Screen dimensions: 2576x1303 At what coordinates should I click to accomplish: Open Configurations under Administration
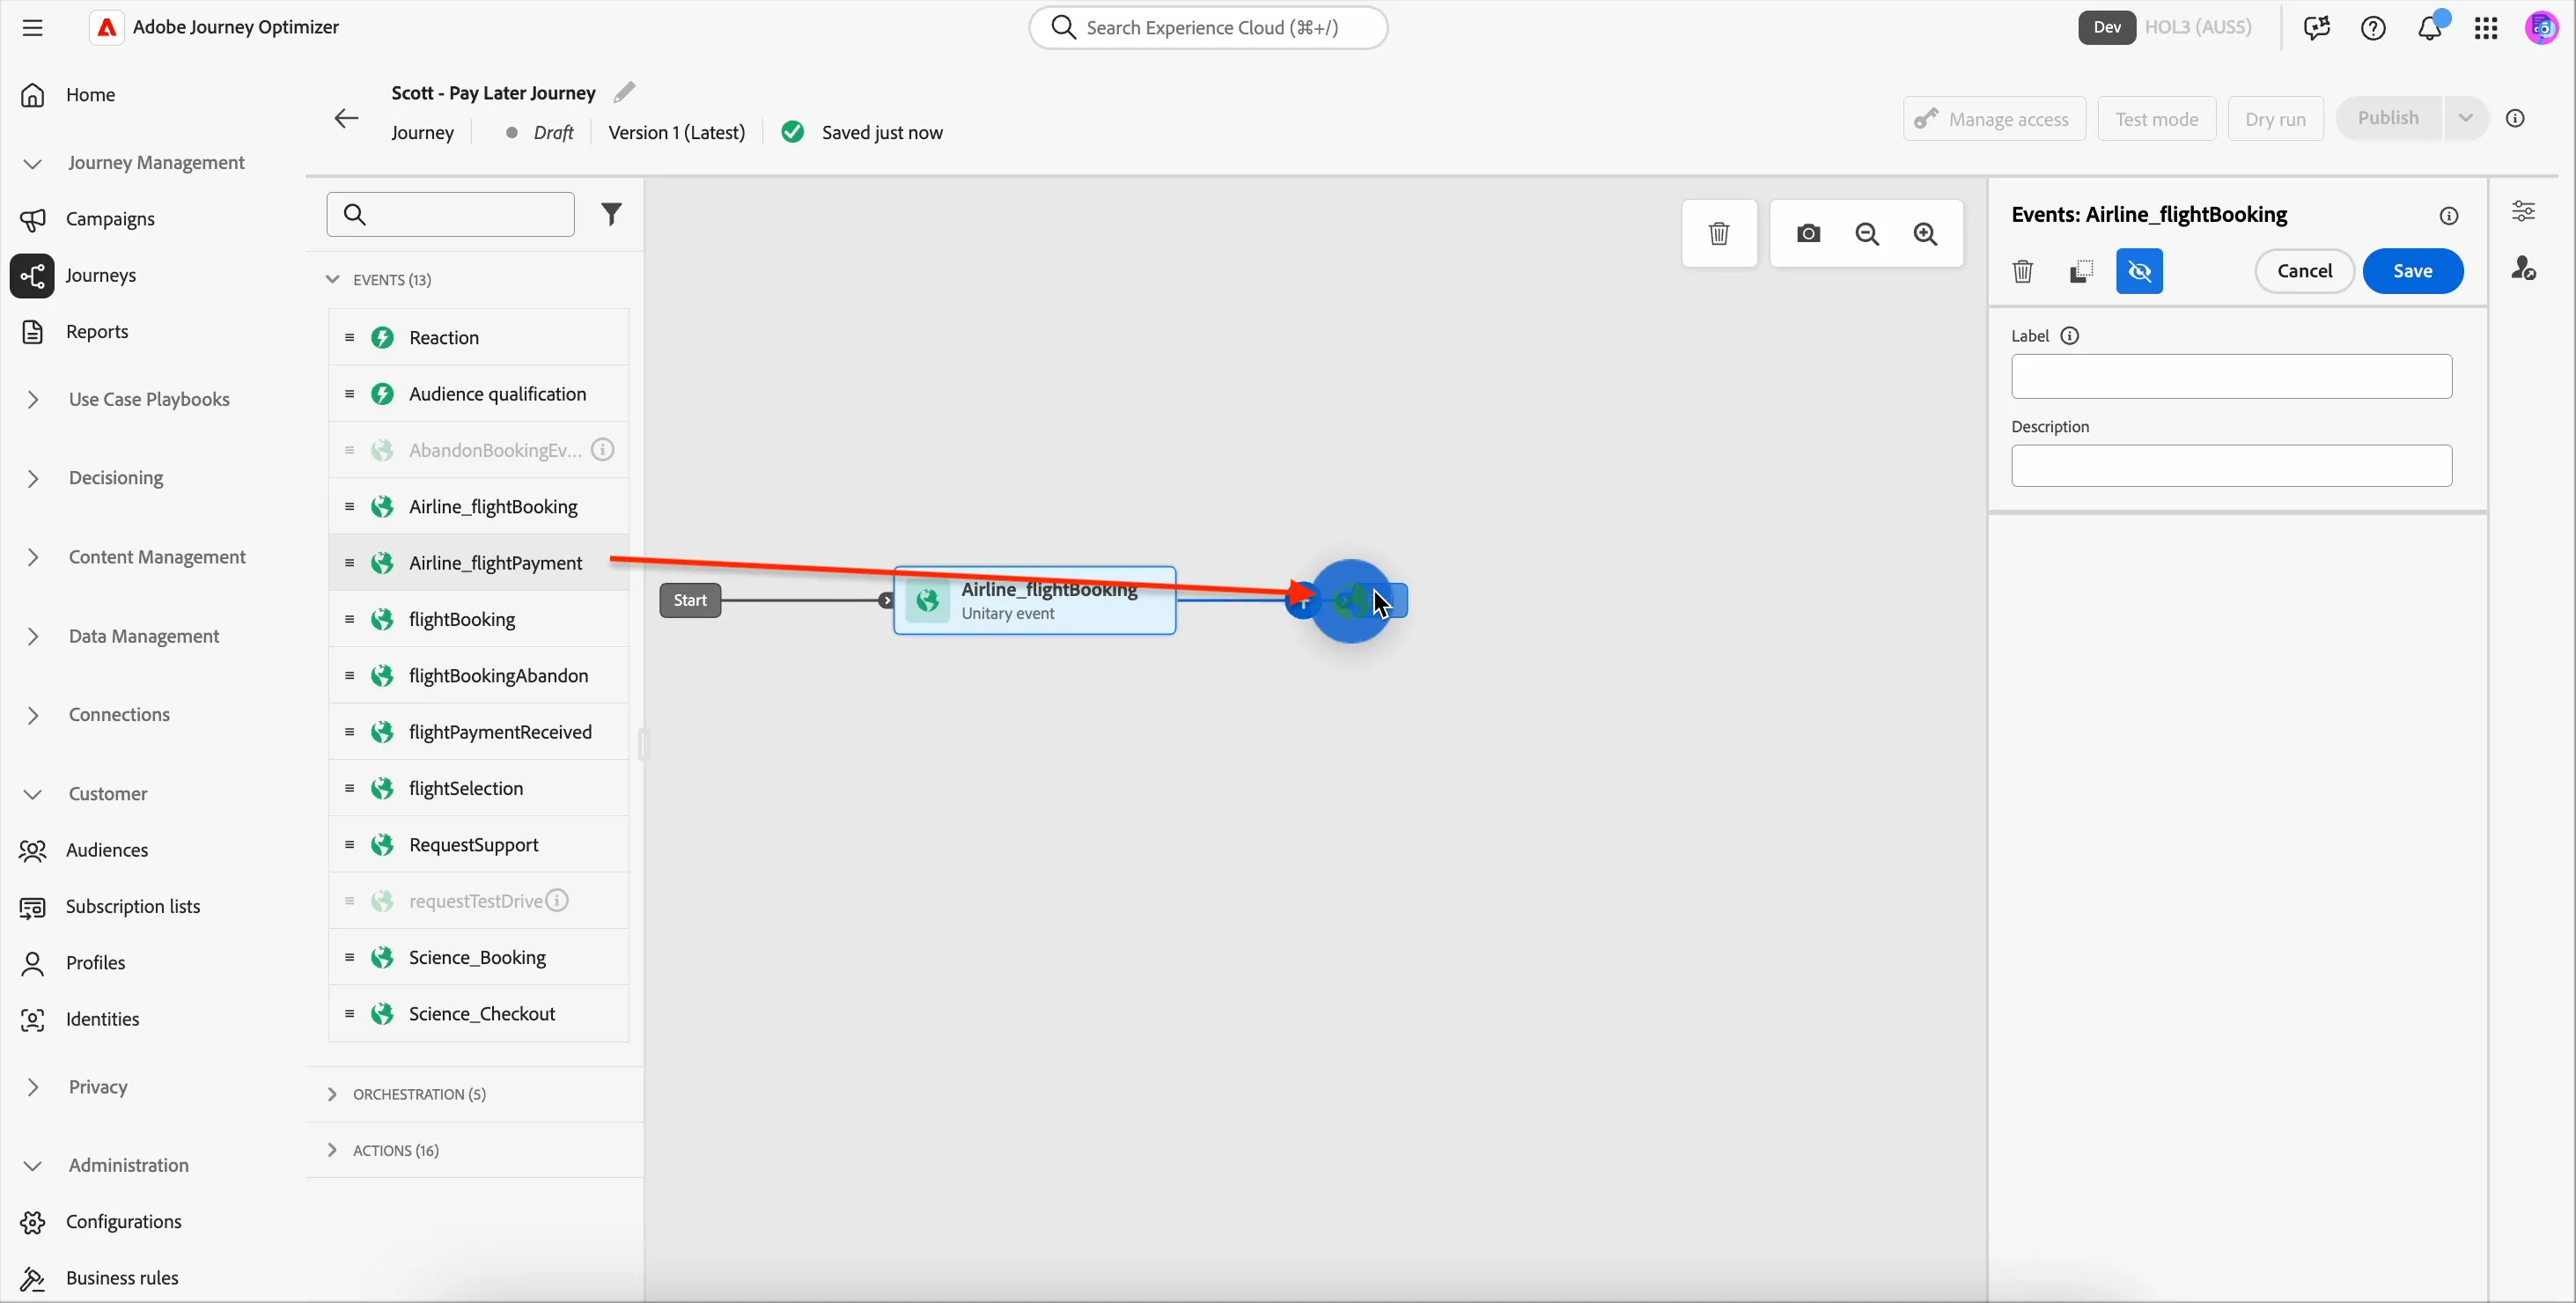pos(123,1222)
